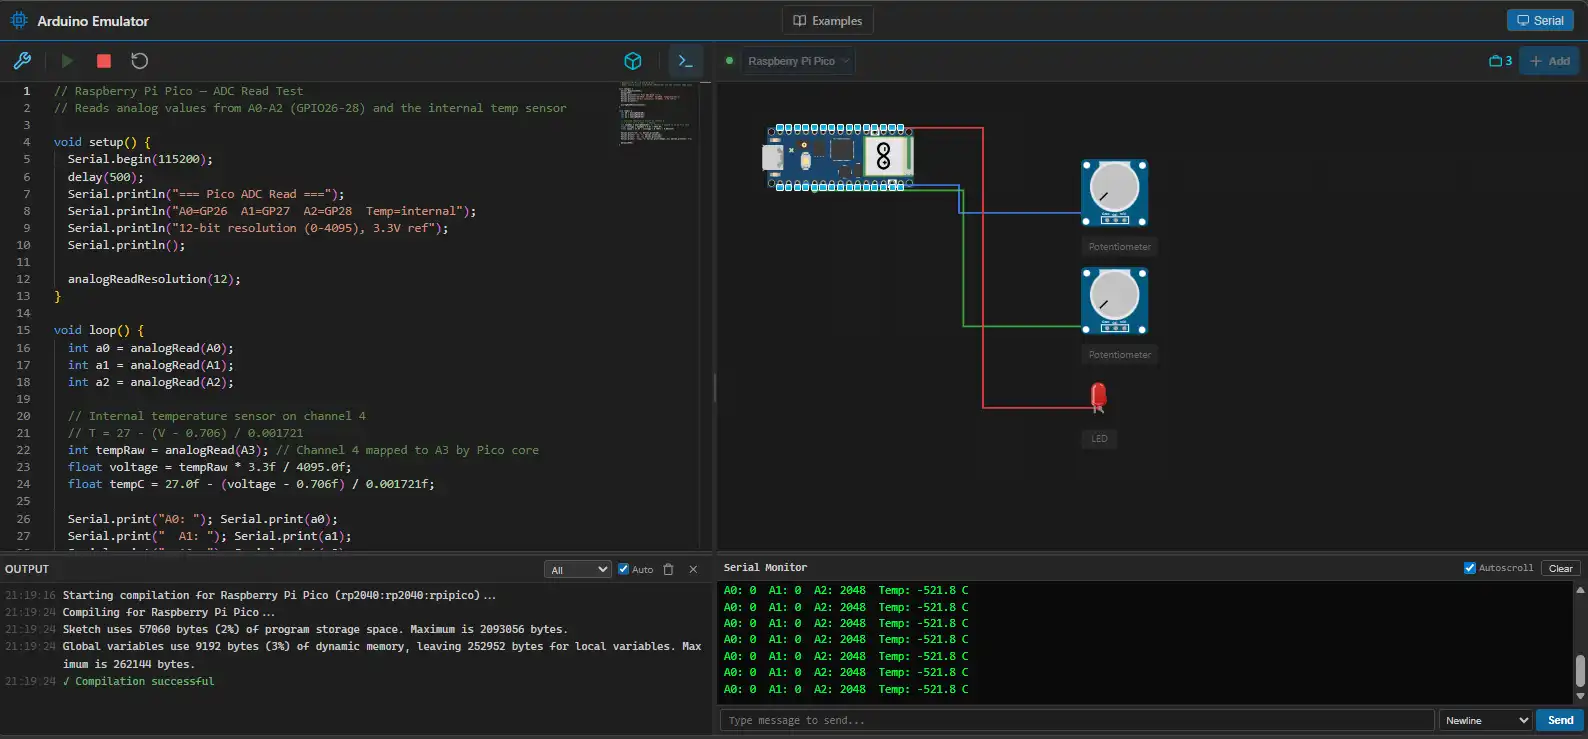Clear output with the trash icon
The image size is (1588, 739).
click(x=669, y=569)
